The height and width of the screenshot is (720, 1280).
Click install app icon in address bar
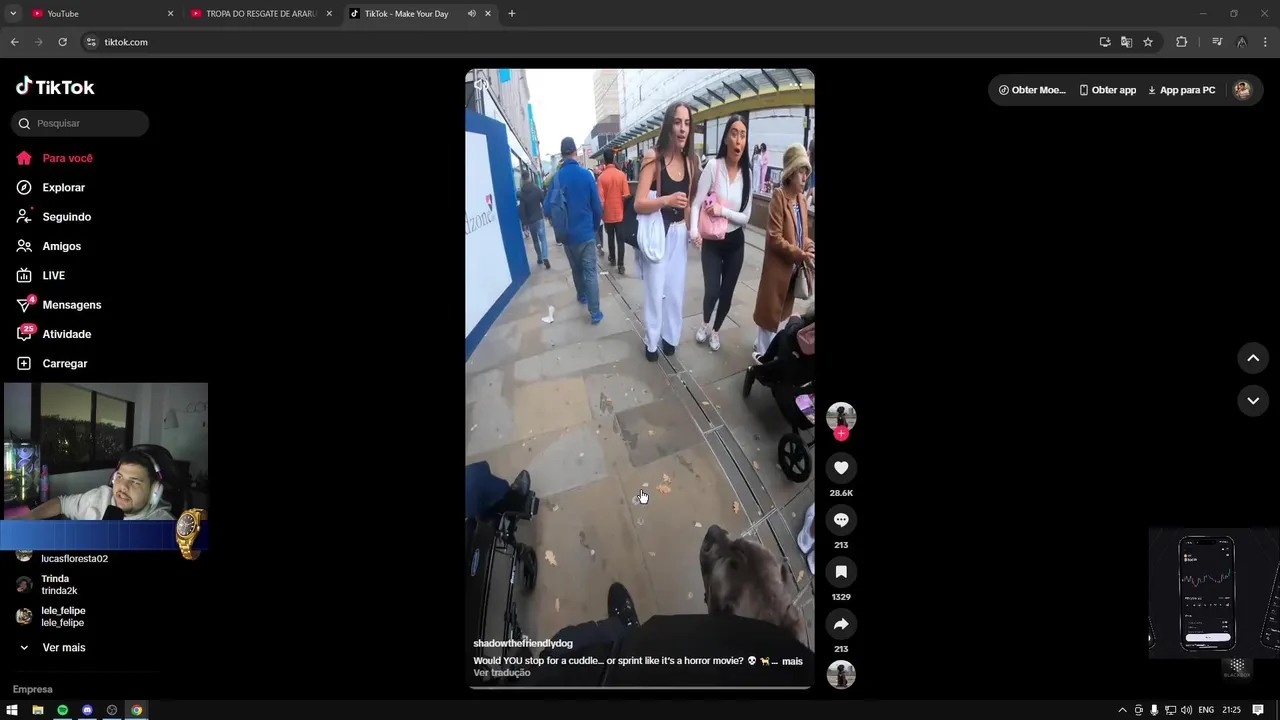click(x=1105, y=42)
